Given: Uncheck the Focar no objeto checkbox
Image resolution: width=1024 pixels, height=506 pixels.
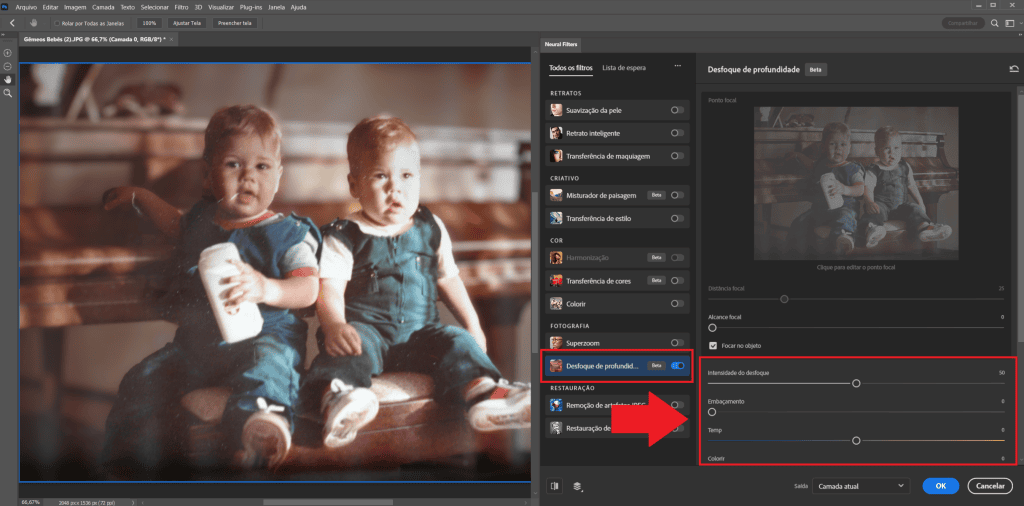Looking at the screenshot, I should coord(713,345).
